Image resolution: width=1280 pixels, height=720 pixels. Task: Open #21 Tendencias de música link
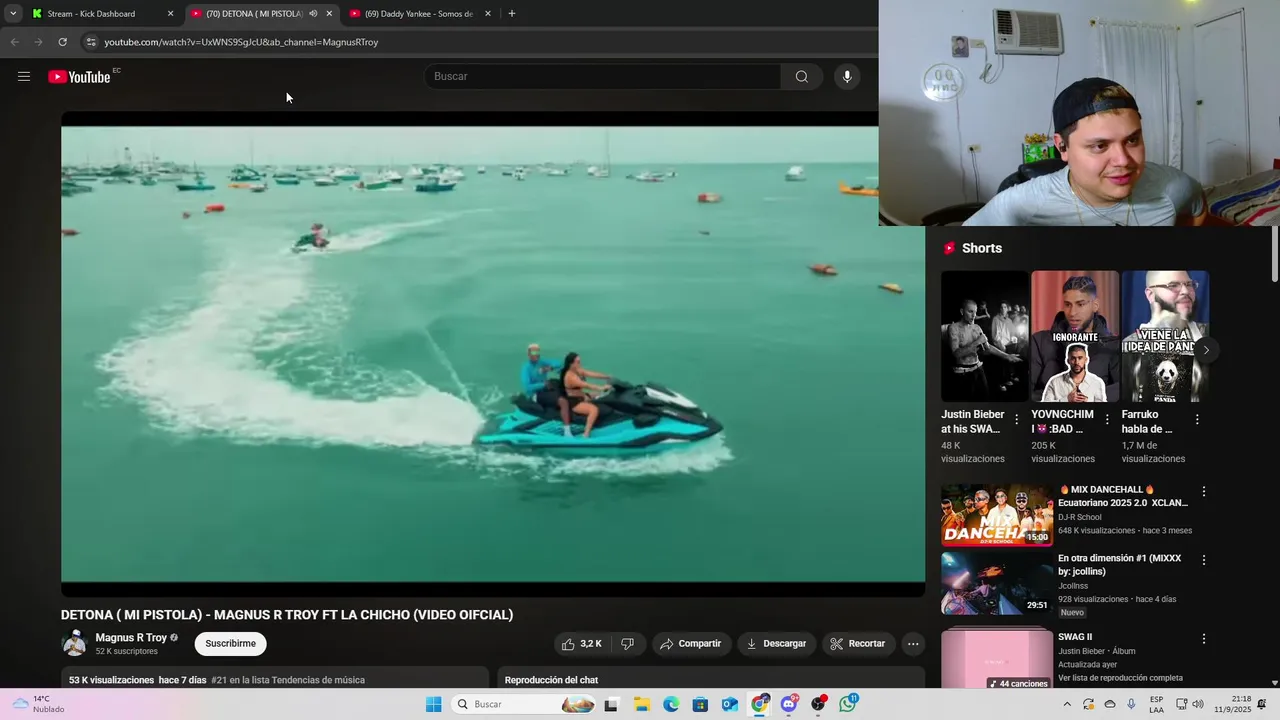[x=288, y=680]
